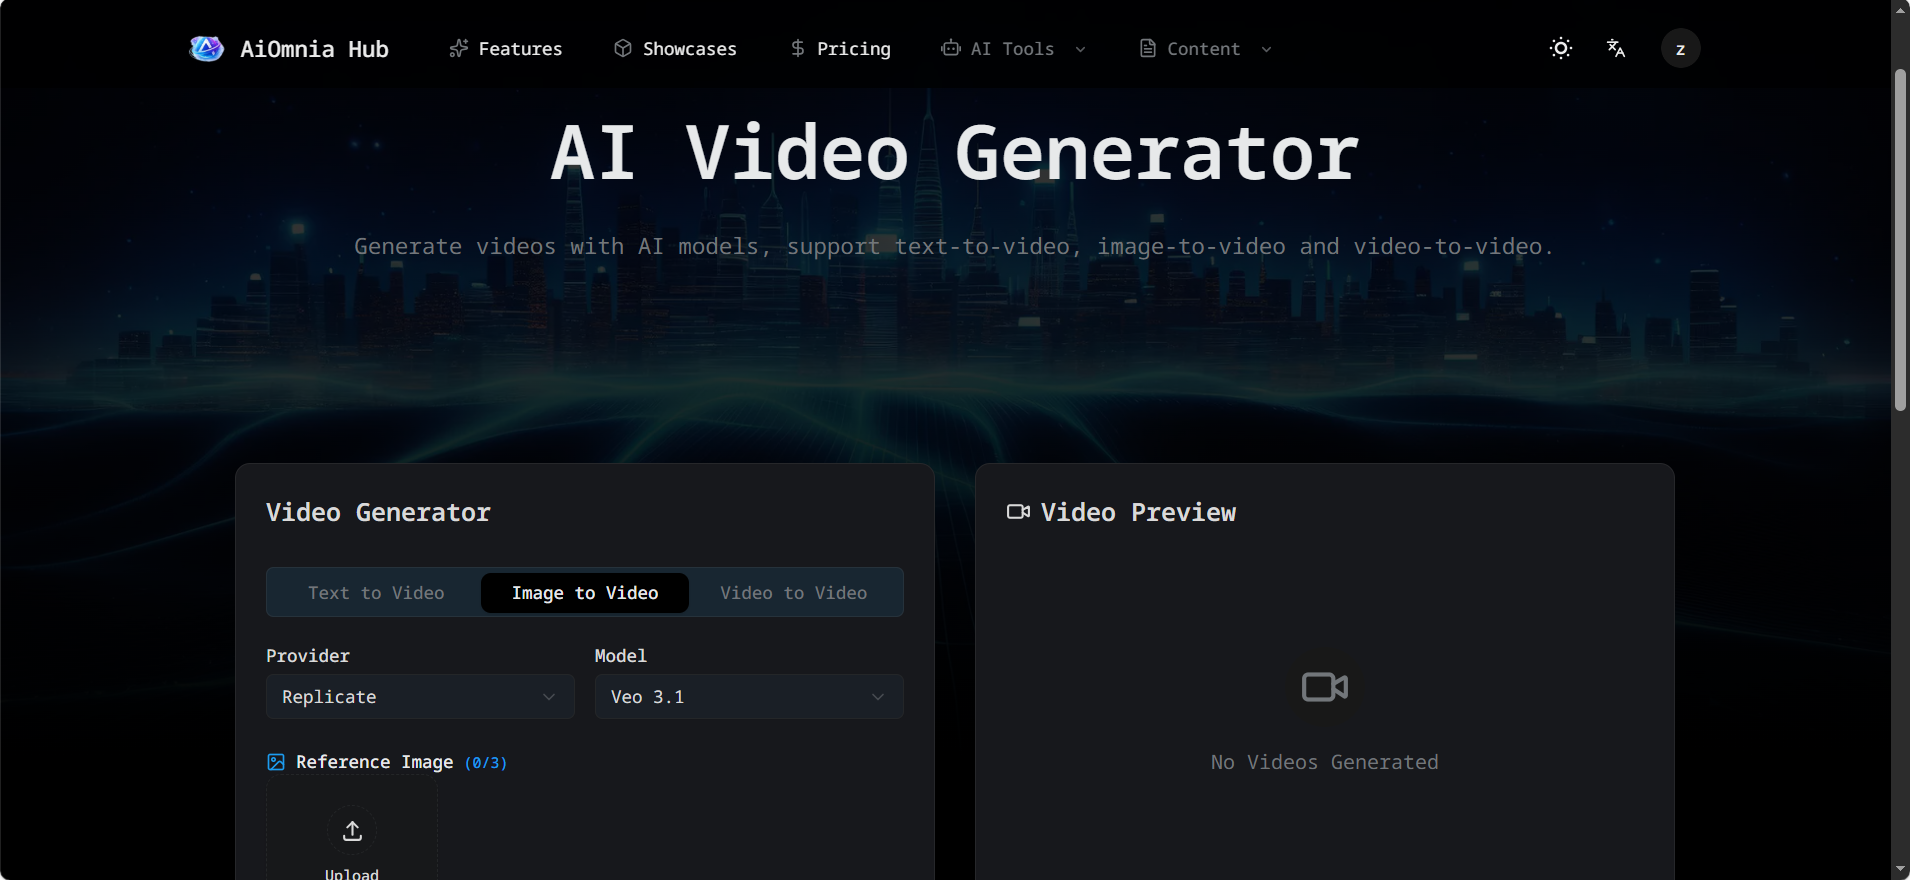Open the Provider dropdown showing Replicate
The height and width of the screenshot is (880, 1910).
[x=420, y=696]
